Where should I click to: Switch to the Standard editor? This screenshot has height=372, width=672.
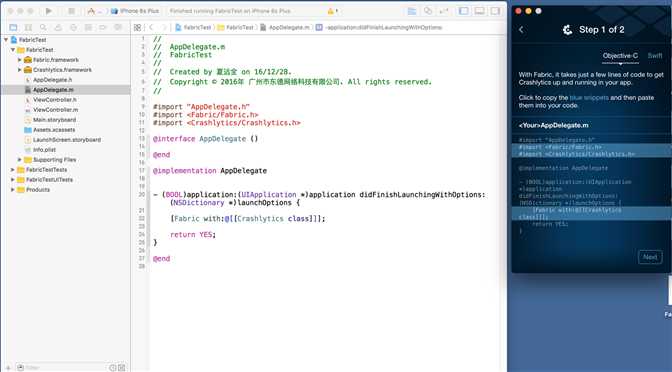click(412, 11)
